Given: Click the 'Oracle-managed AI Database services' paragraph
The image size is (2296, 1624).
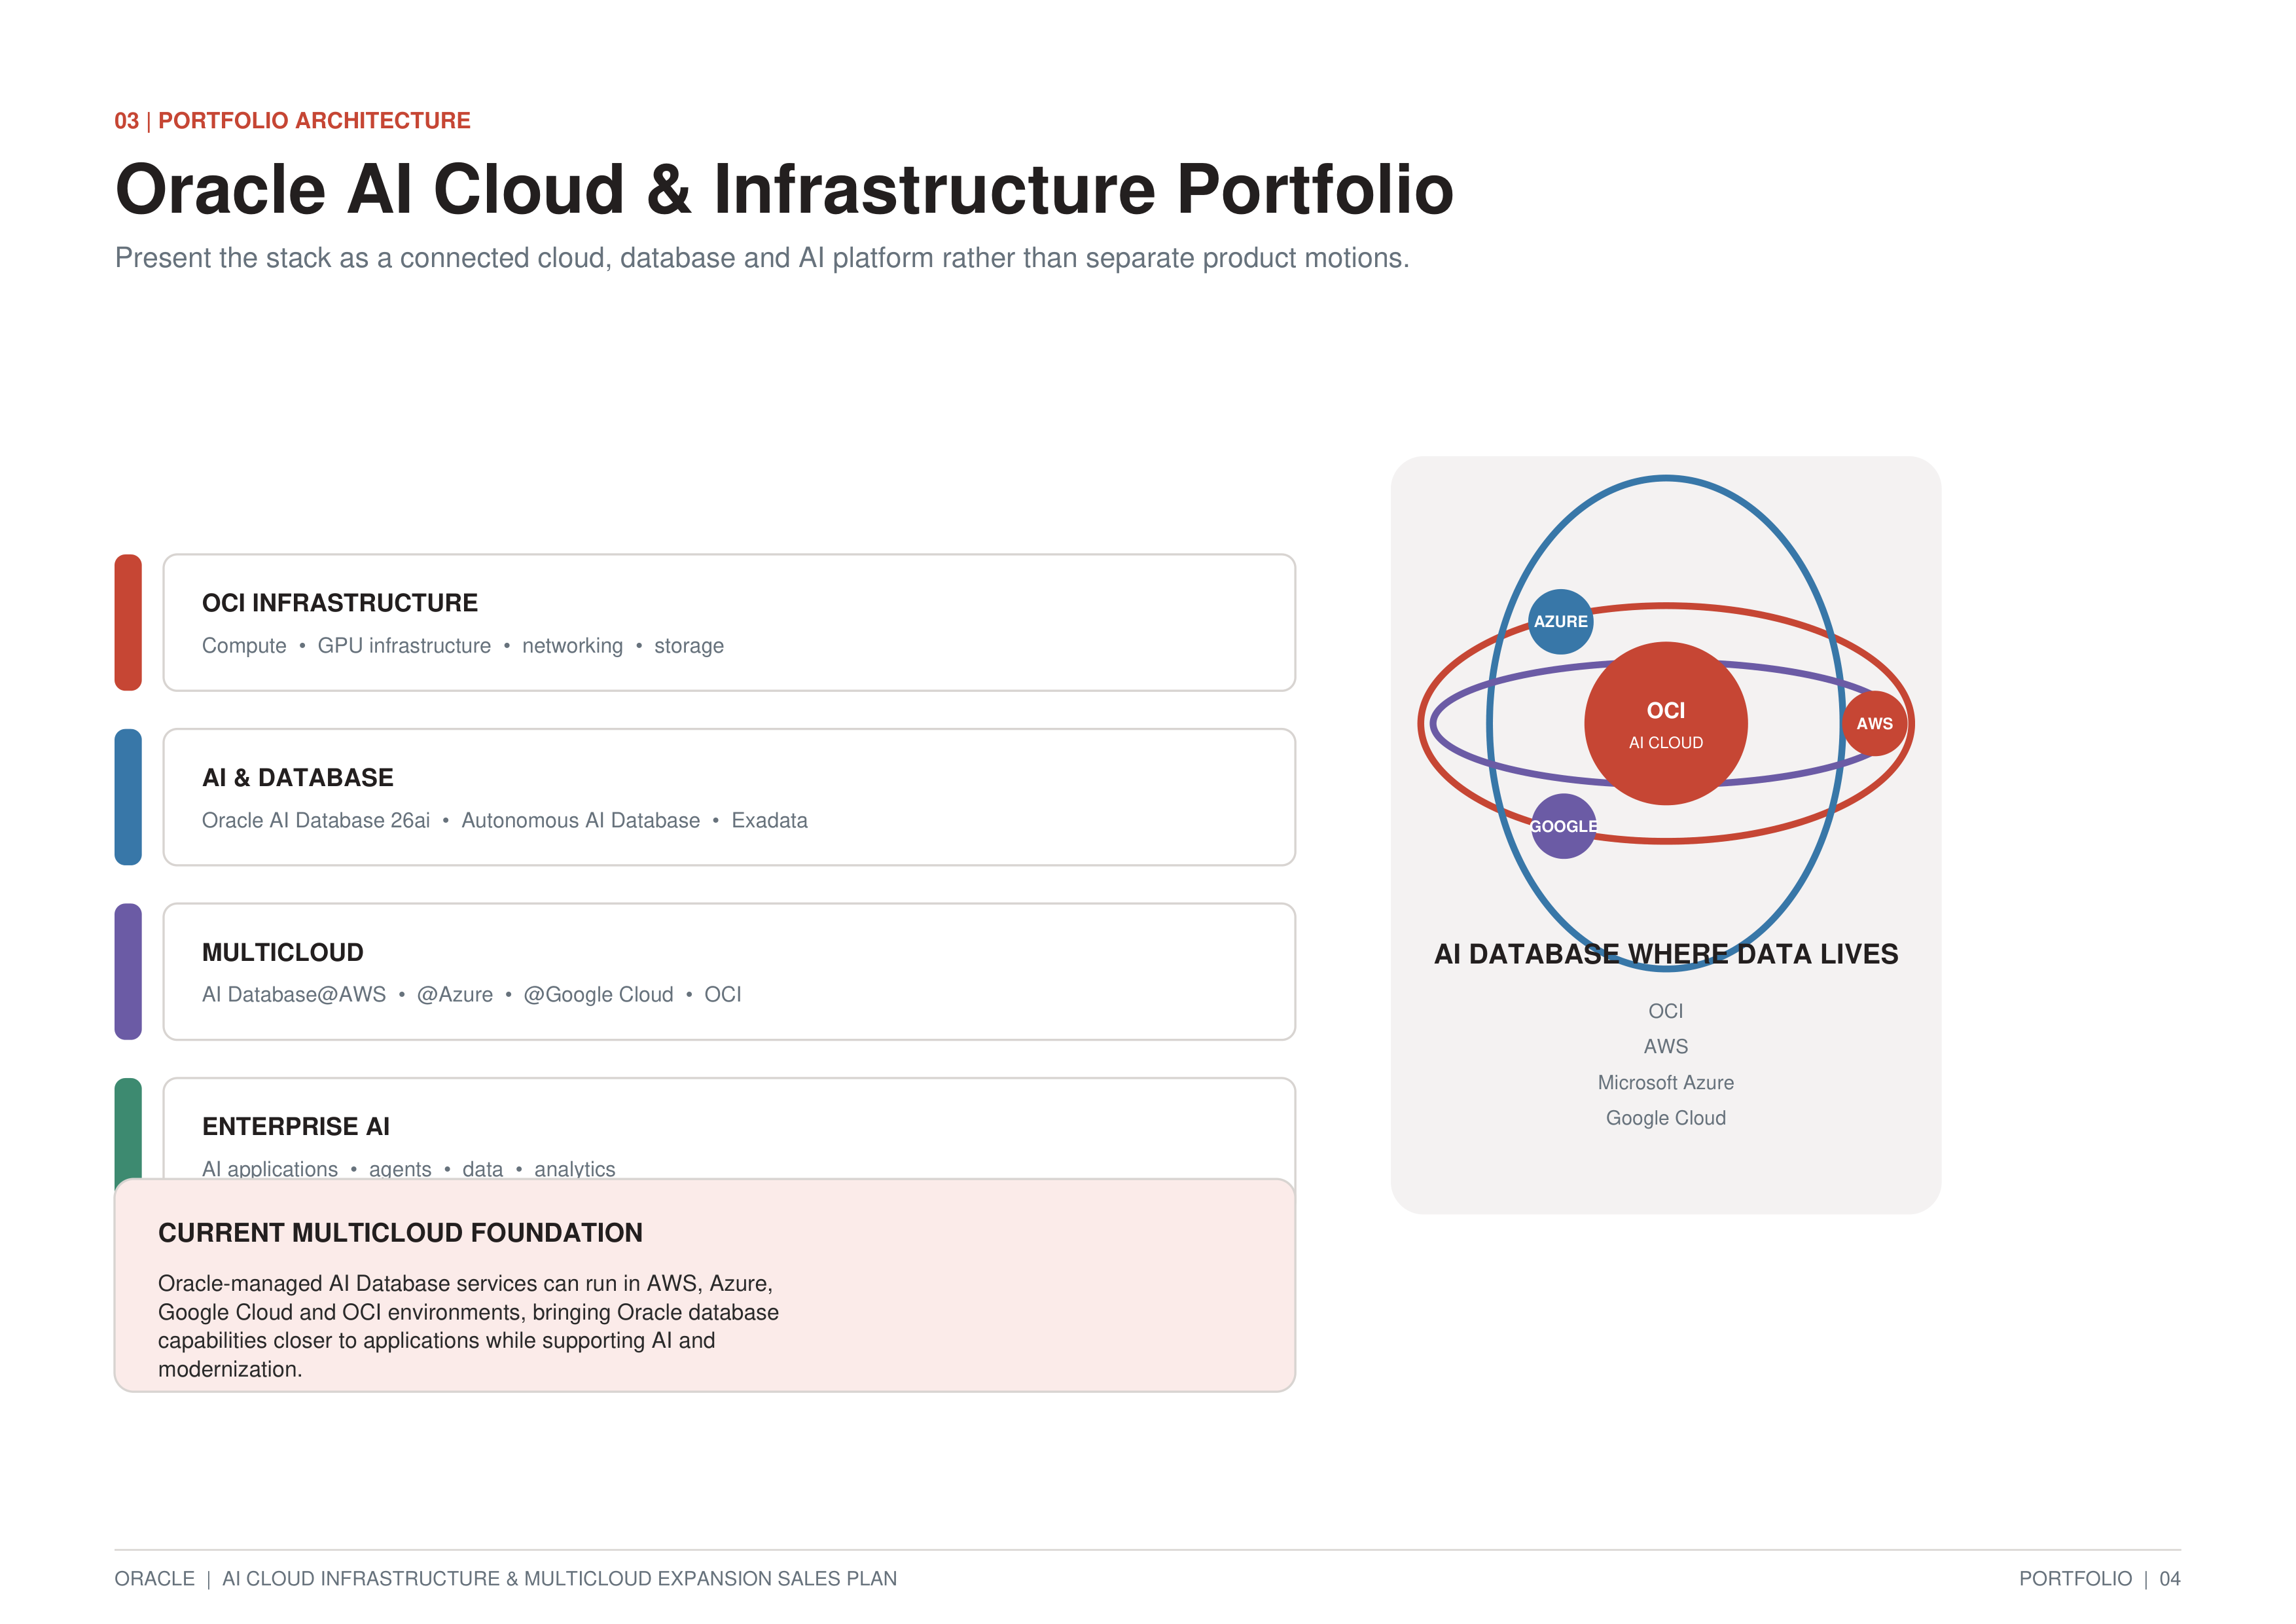Looking at the screenshot, I should tap(468, 1326).
